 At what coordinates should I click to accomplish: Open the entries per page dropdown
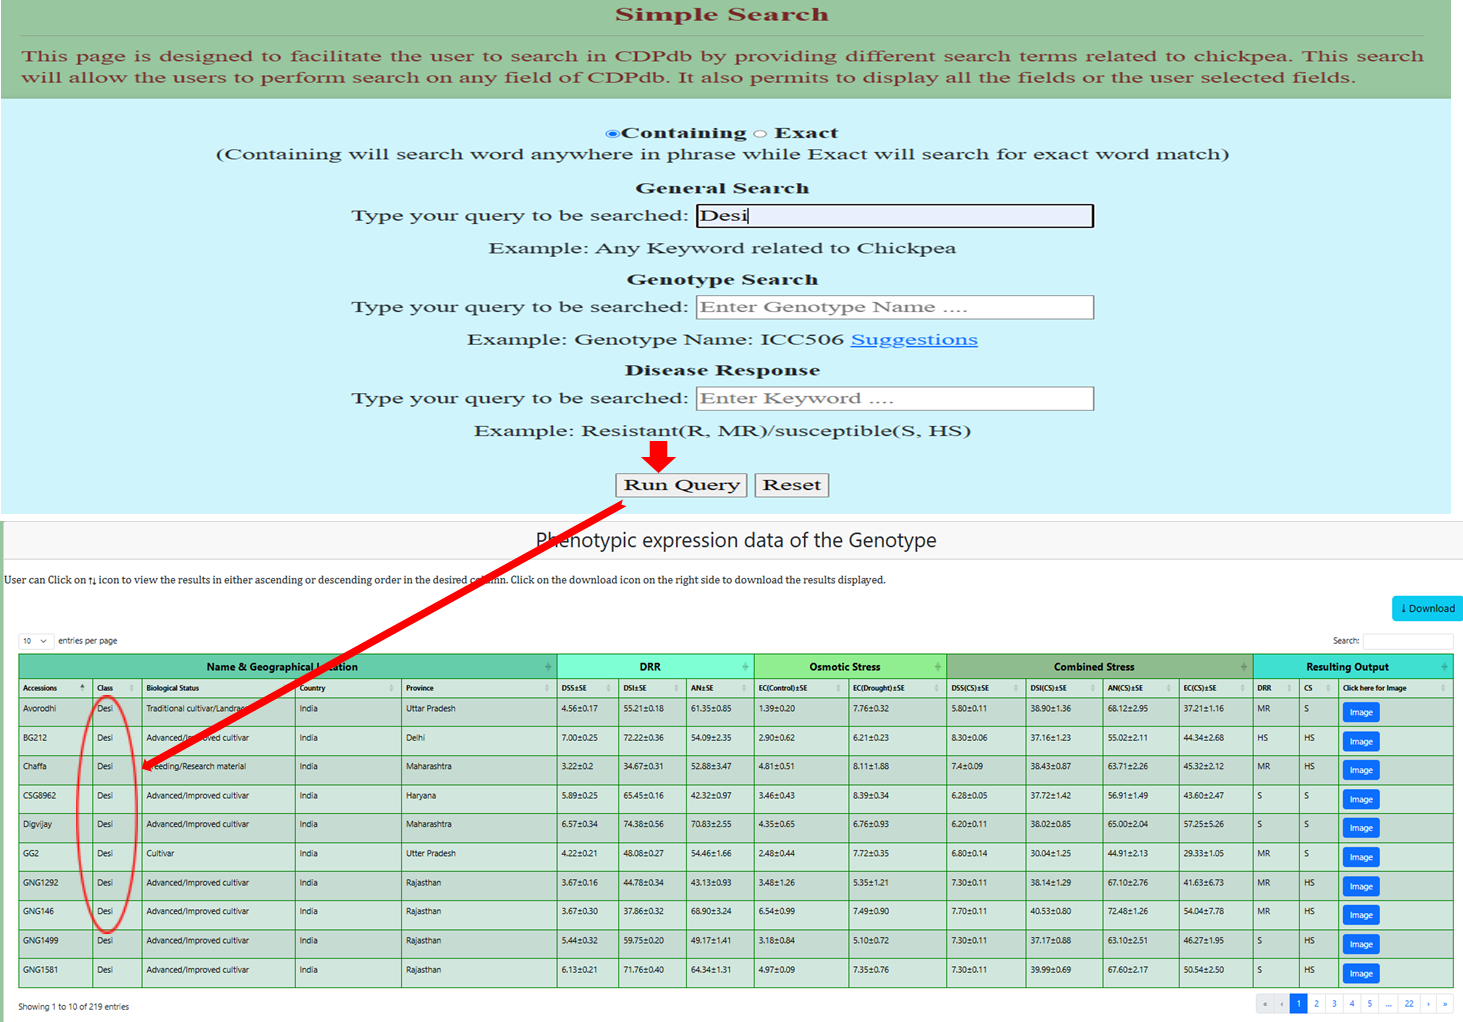tap(35, 641)
